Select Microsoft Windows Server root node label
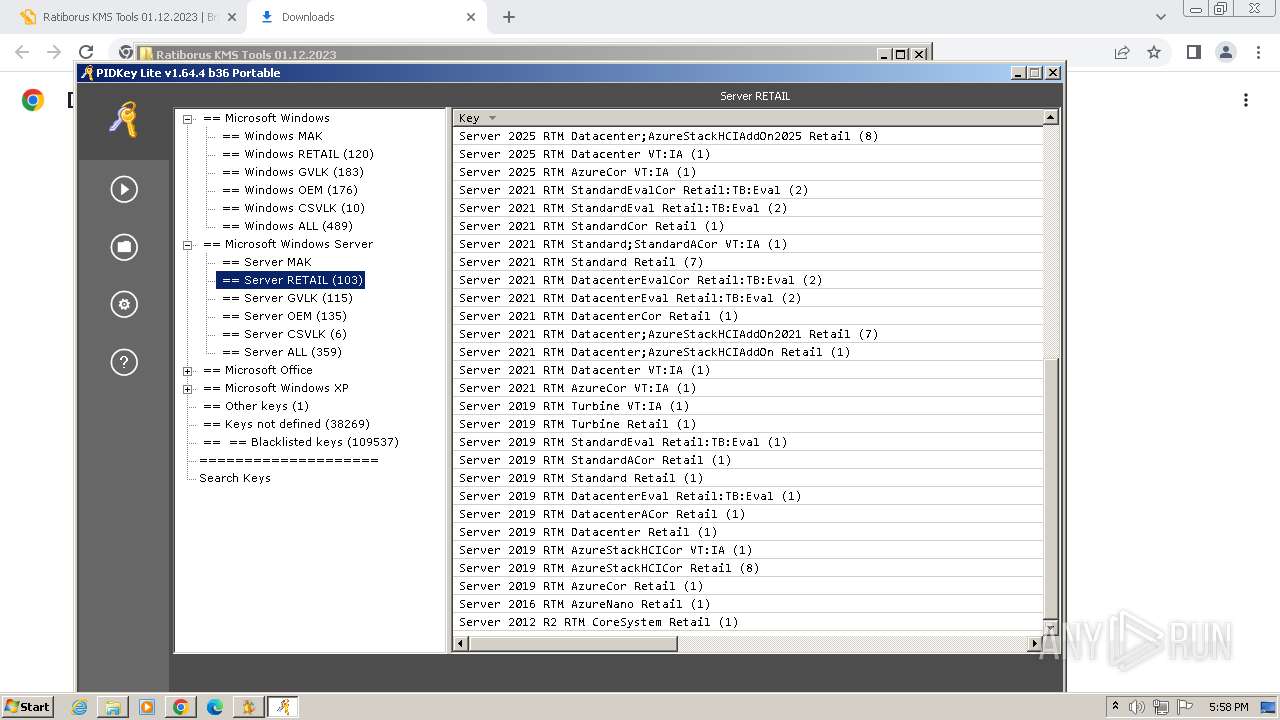1280x720 pixels. [x=288, y=244]
